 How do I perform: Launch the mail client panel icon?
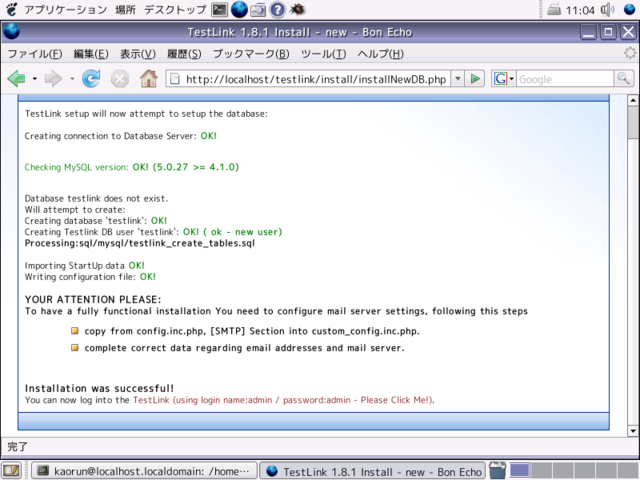point(258,9)
